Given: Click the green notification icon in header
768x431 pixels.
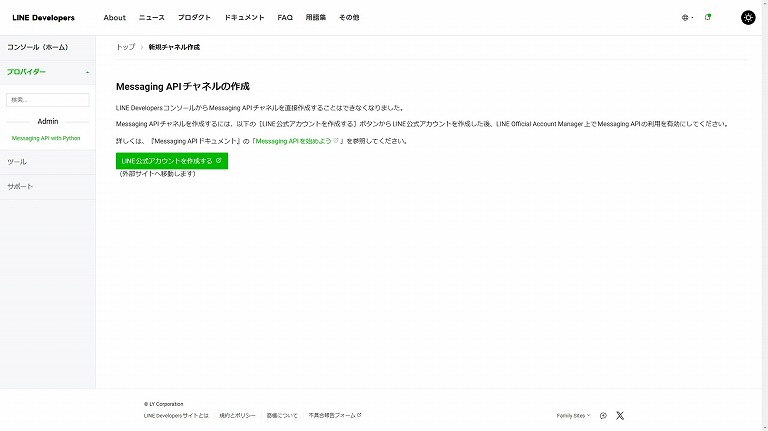Looking at the screenshot, I should [x=708, y=17].
